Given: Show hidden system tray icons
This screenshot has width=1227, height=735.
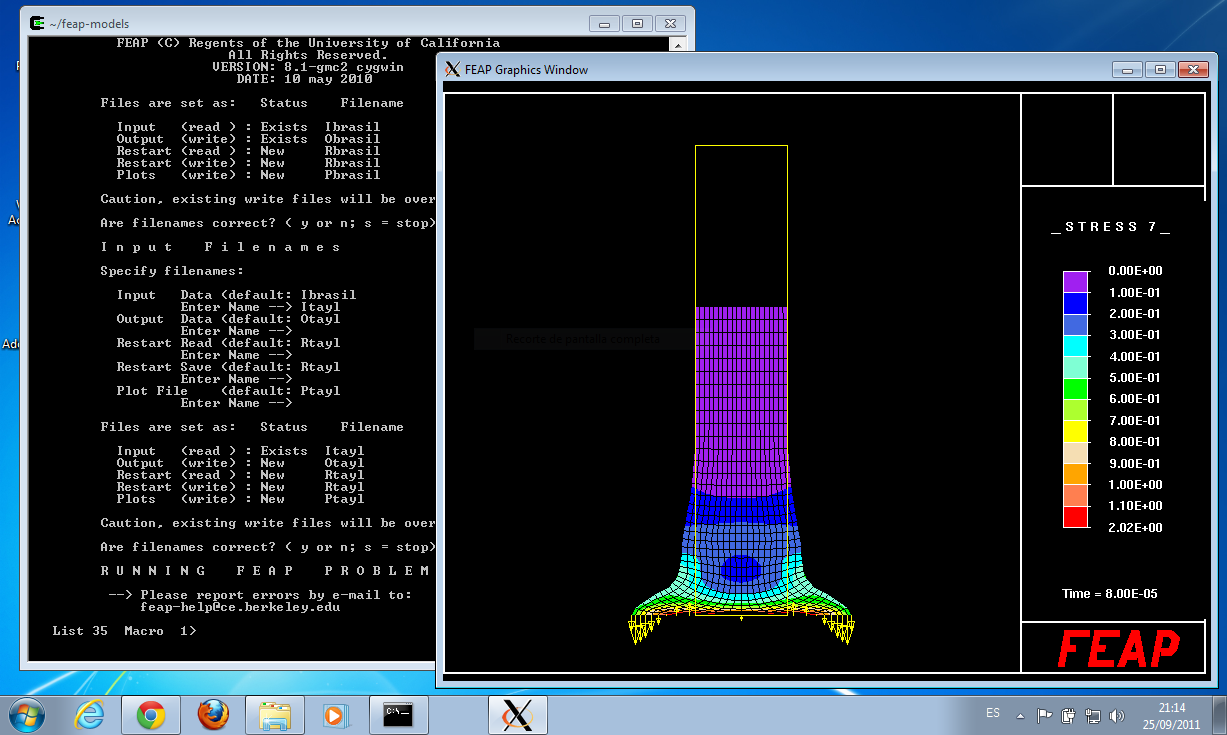Looking at the screenshot, I should click(1020, 716).
